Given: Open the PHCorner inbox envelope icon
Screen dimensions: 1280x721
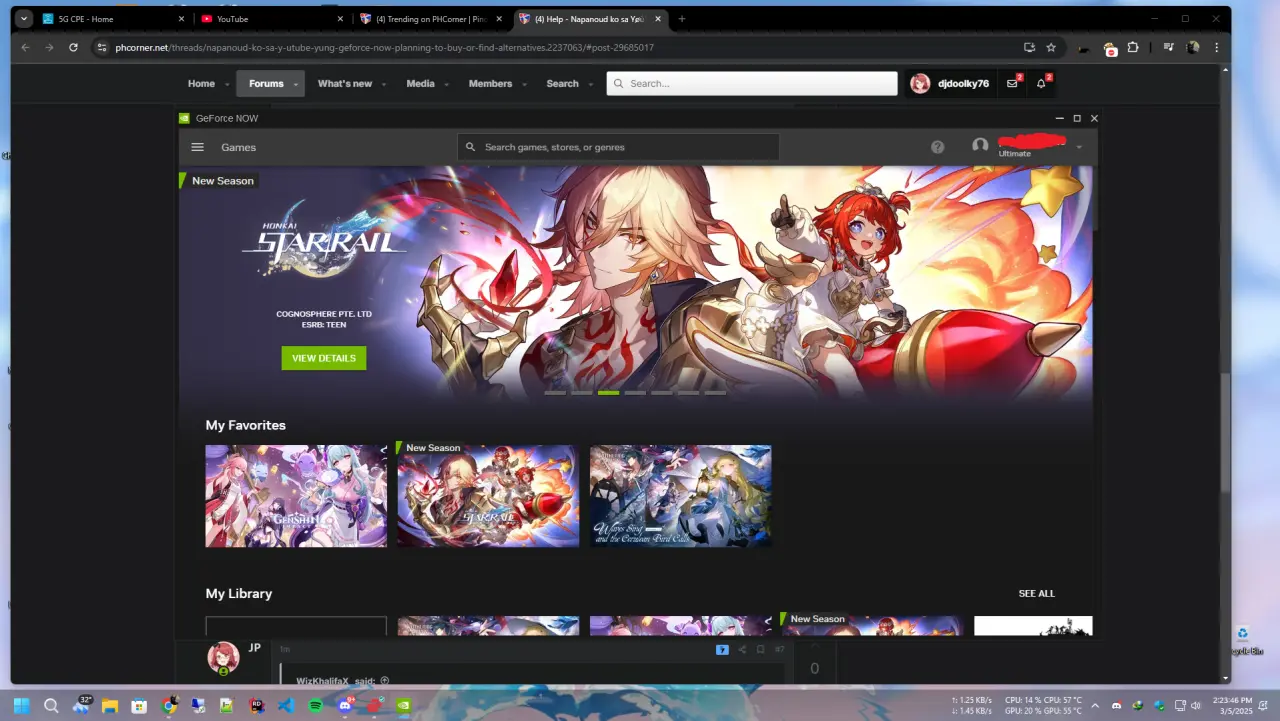Looking at the screenshot, I should (x=1013, y=84).
